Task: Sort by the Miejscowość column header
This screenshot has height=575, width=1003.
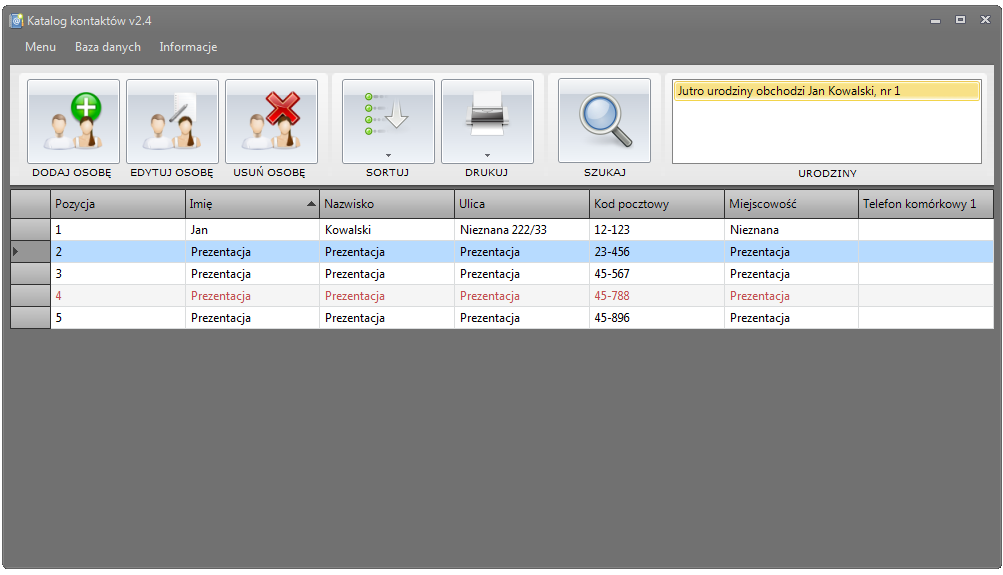Action: point(791,204)
